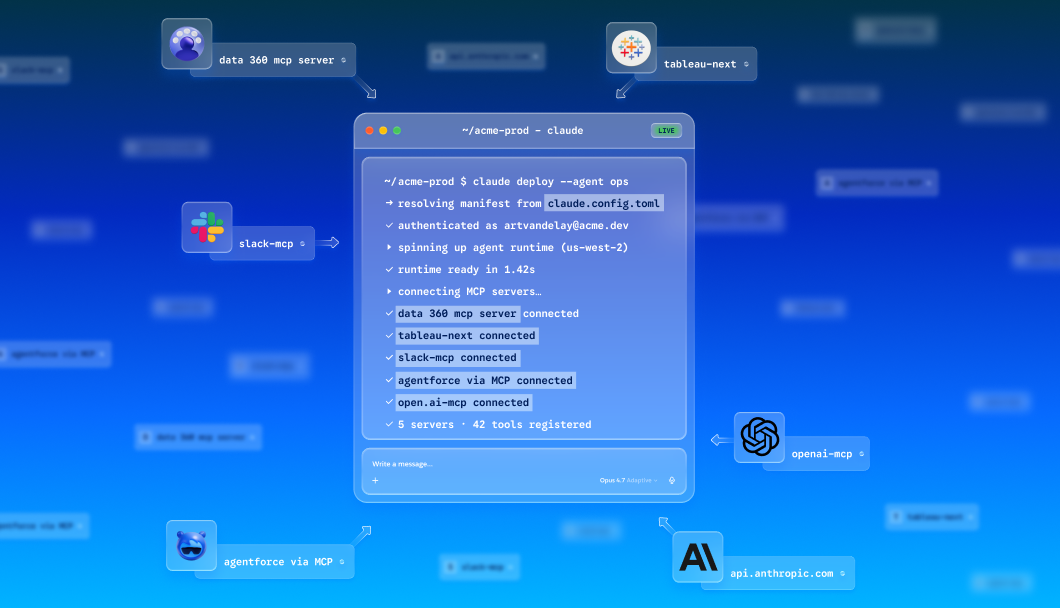Click the Tableau logo icon tile
Image resolution: width=1060 pixels, height=608 pixels.
click(631, 48)
